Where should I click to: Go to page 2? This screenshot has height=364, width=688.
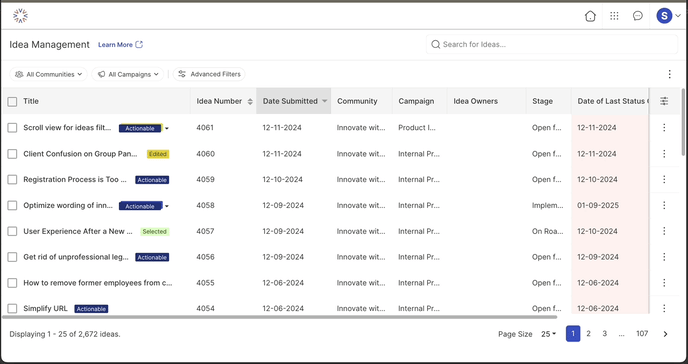pyautogui.click(x=588, y=334)
